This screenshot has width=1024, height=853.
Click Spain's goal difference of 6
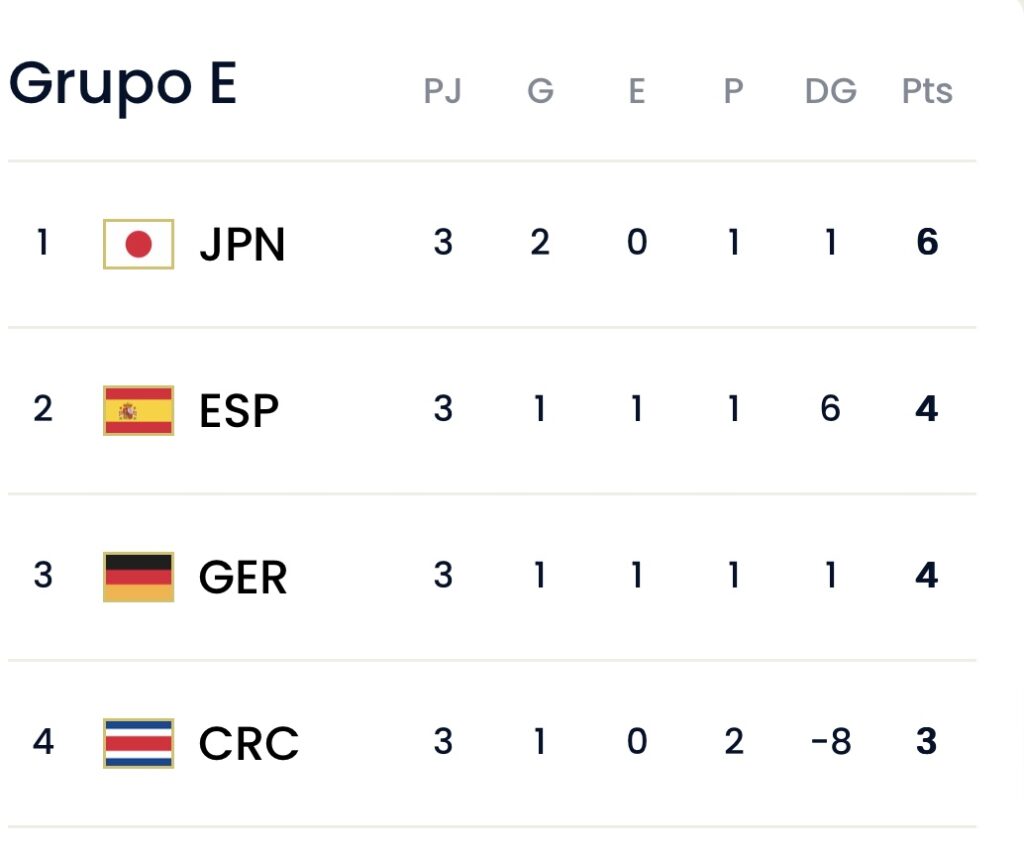click(830, 409)
